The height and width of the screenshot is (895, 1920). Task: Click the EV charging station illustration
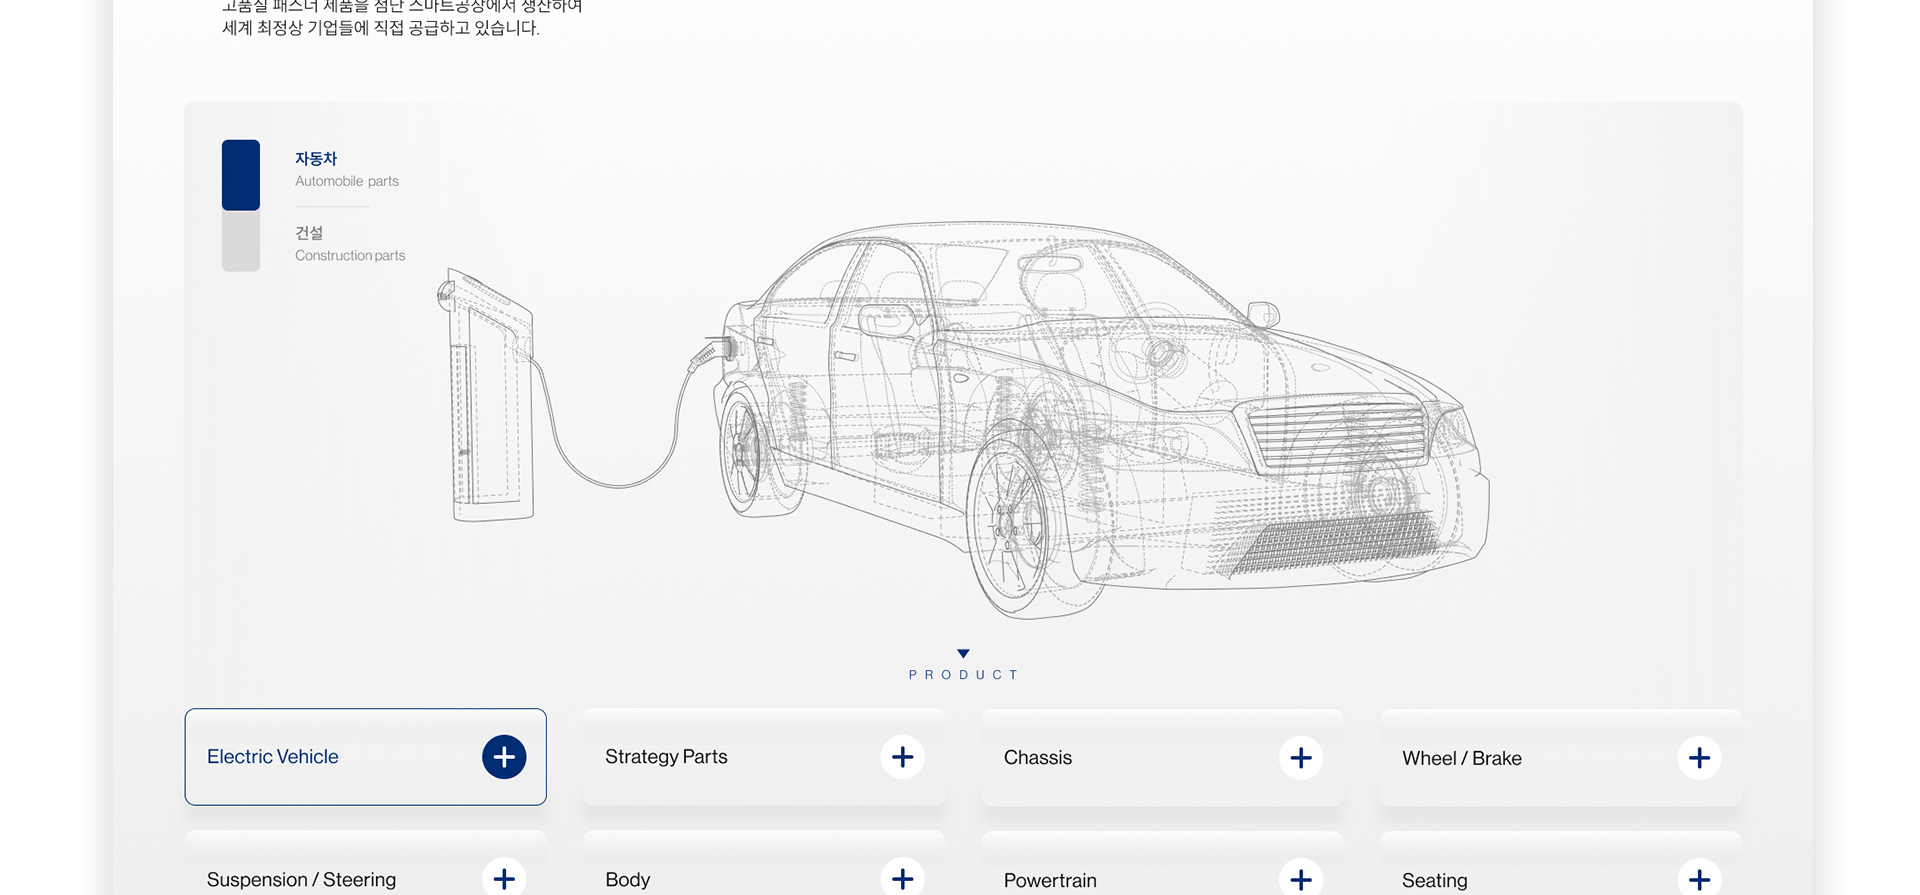[490, 400]
